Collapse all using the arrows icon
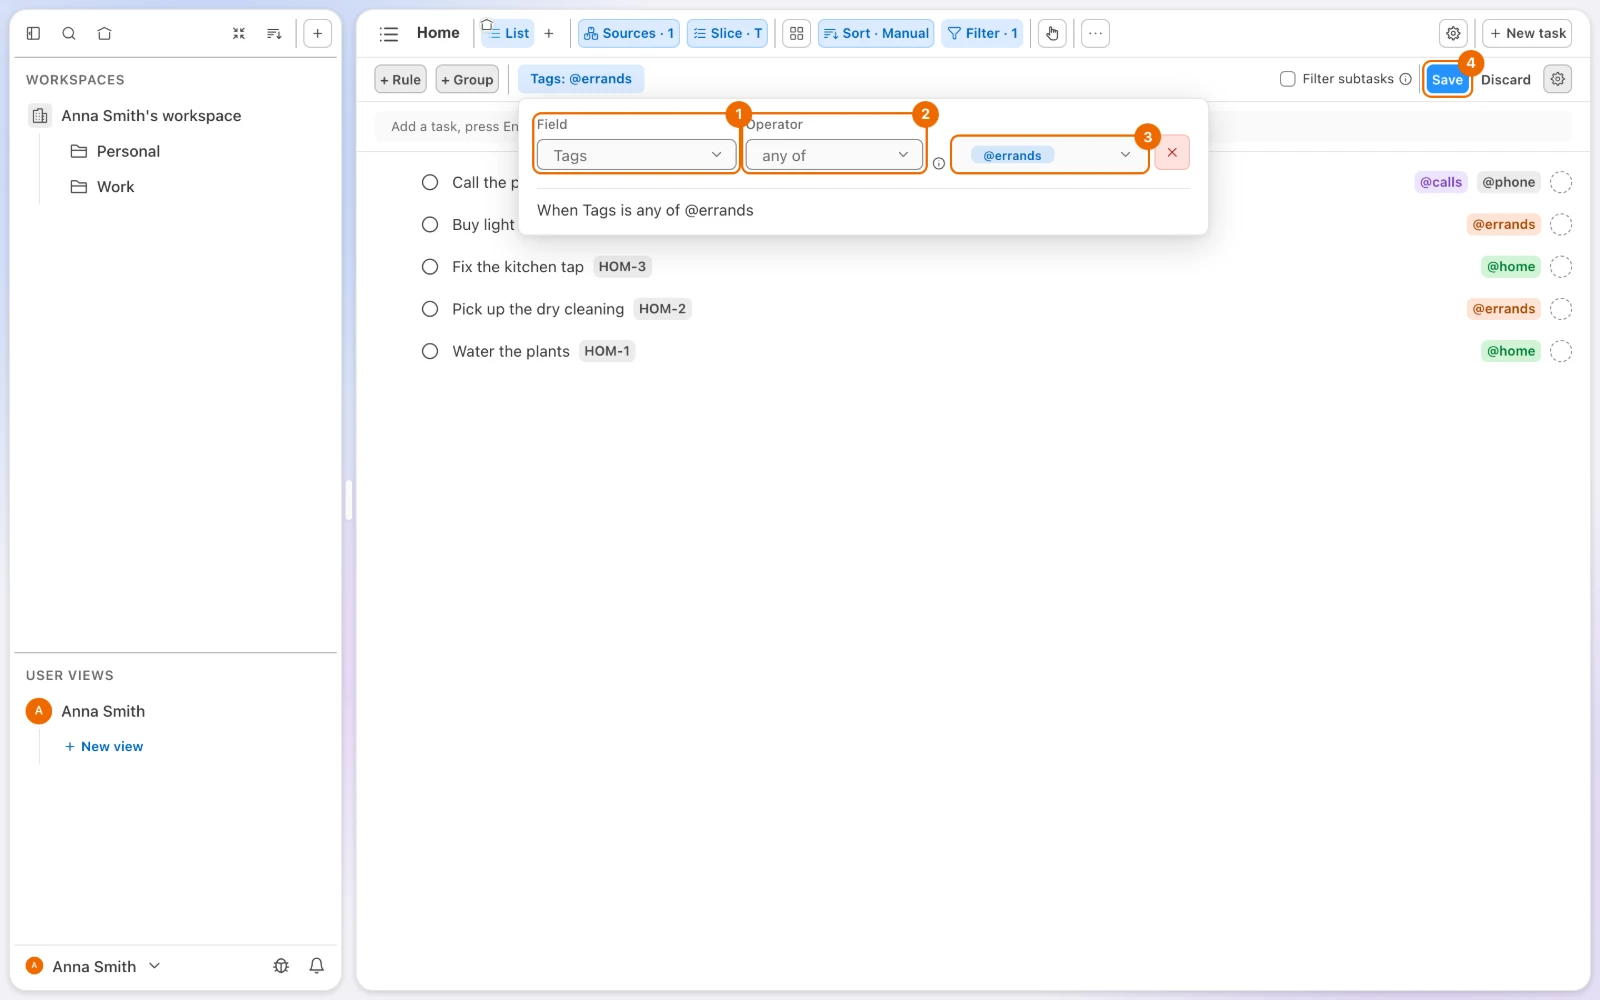The image size is (1600, 1000). point(239,33)
